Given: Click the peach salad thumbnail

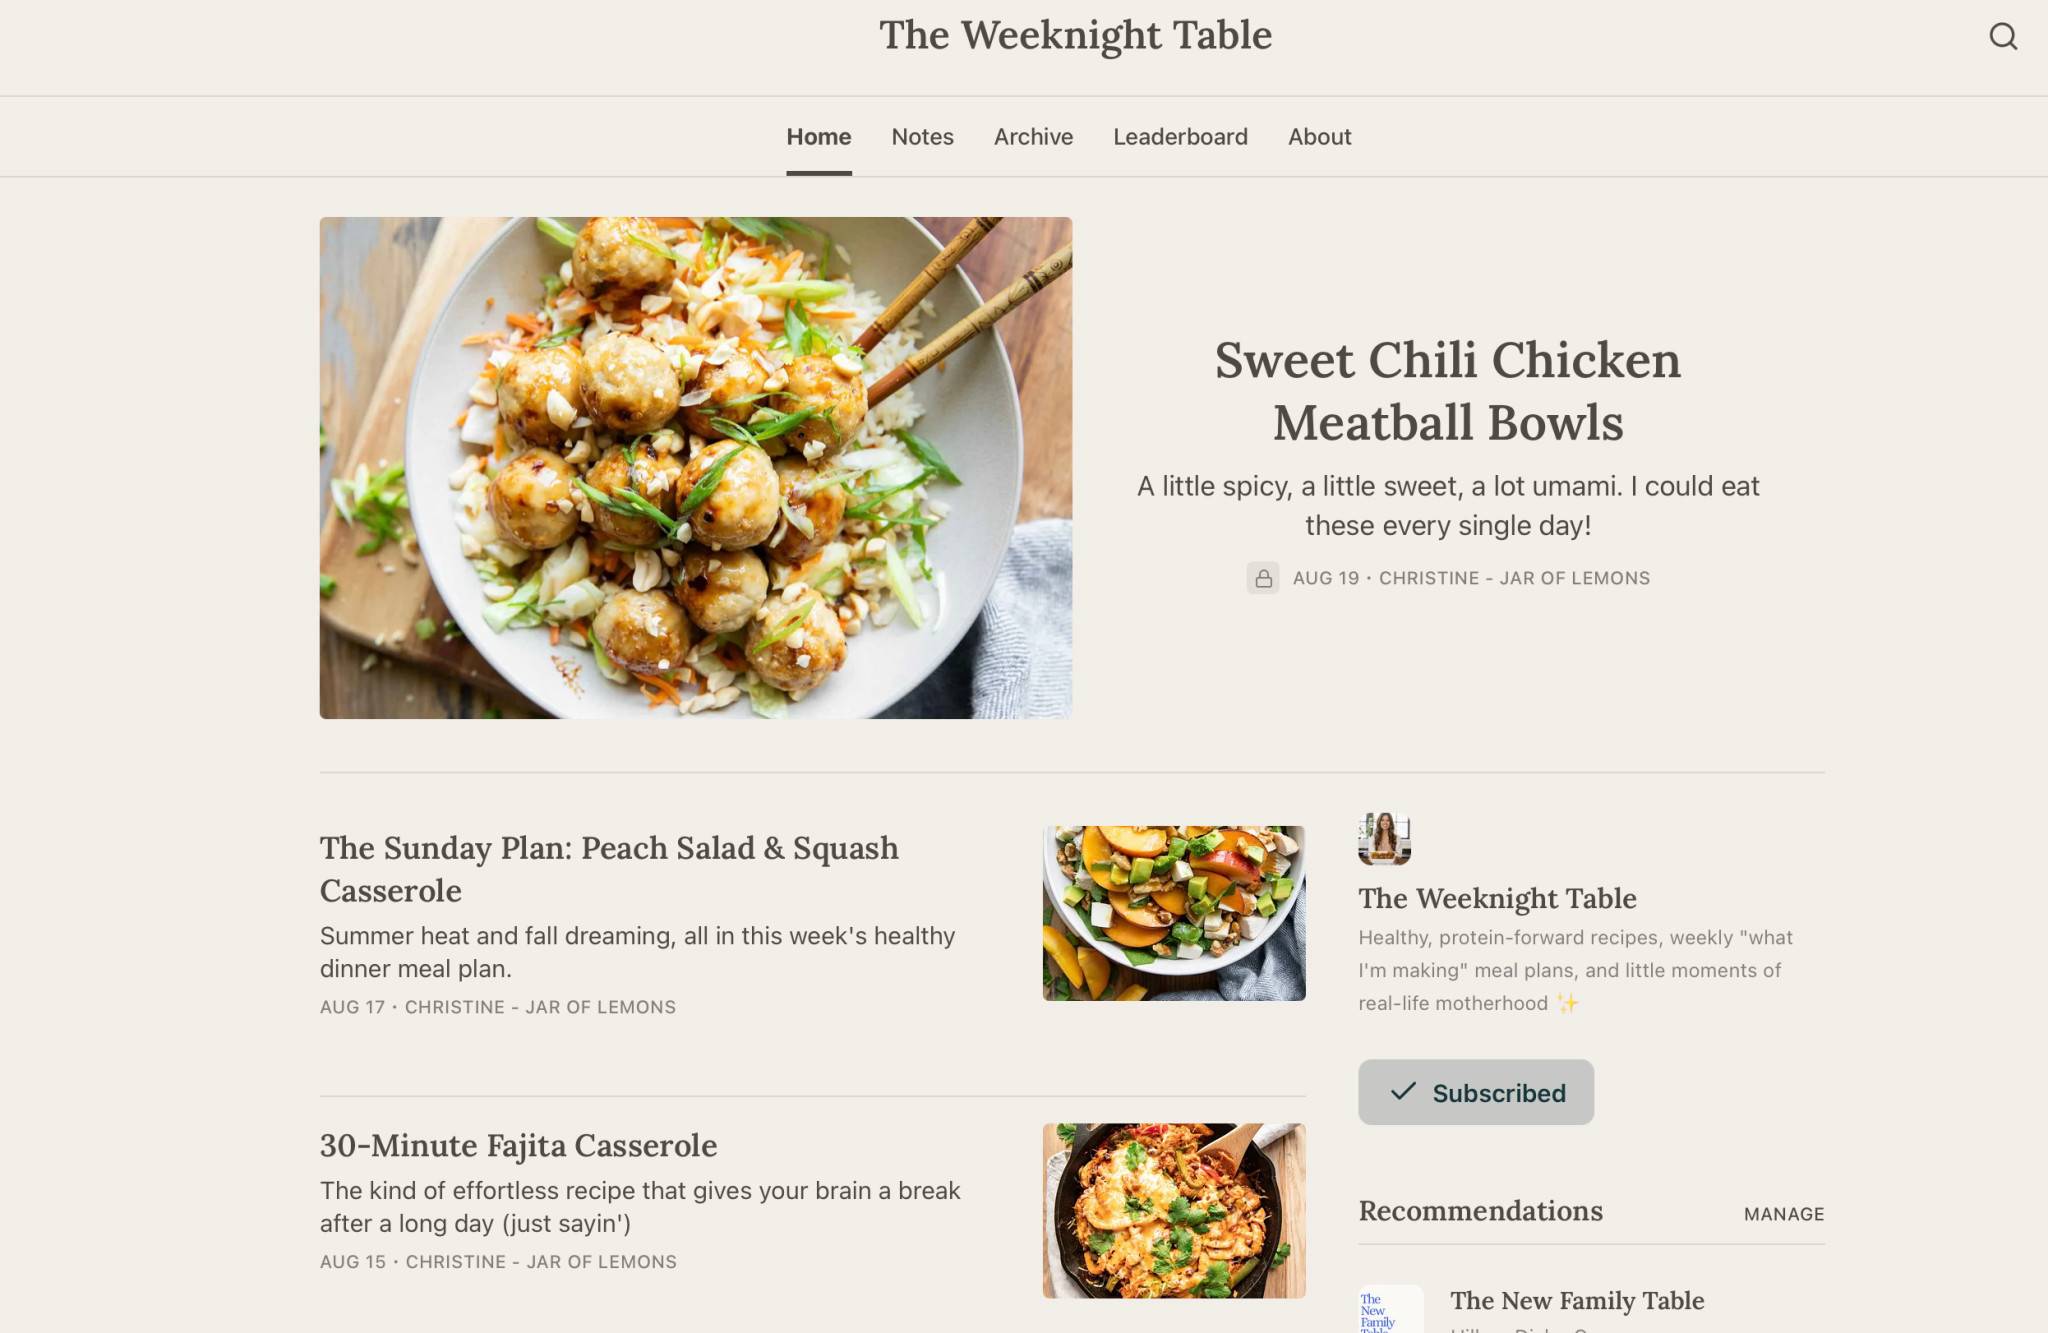Looking at the screenshot, I should coord(1174,913).
